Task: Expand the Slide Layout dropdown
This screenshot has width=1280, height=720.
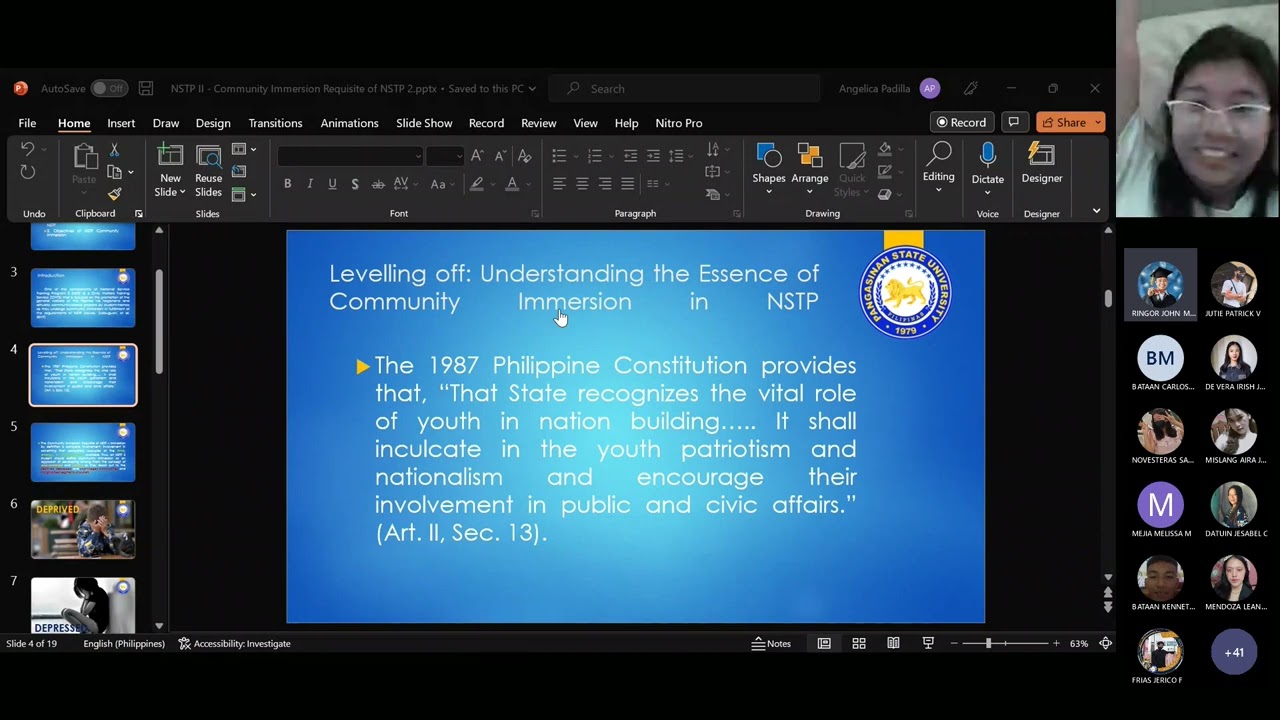Action: coord(243,150)
